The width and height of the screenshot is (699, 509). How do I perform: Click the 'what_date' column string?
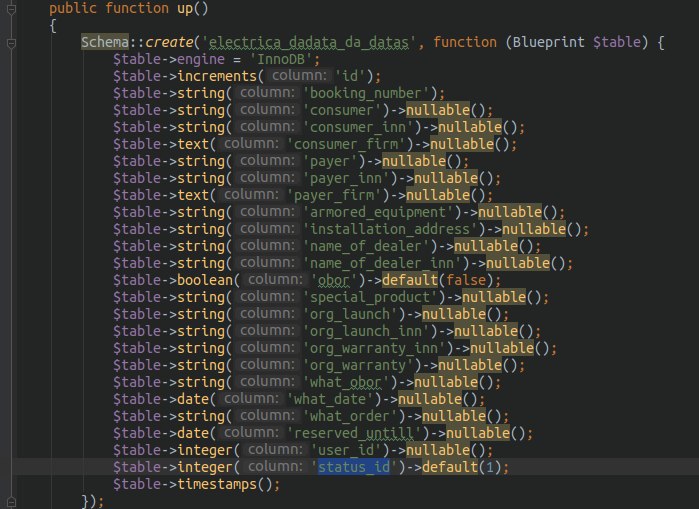click(329, 399)
